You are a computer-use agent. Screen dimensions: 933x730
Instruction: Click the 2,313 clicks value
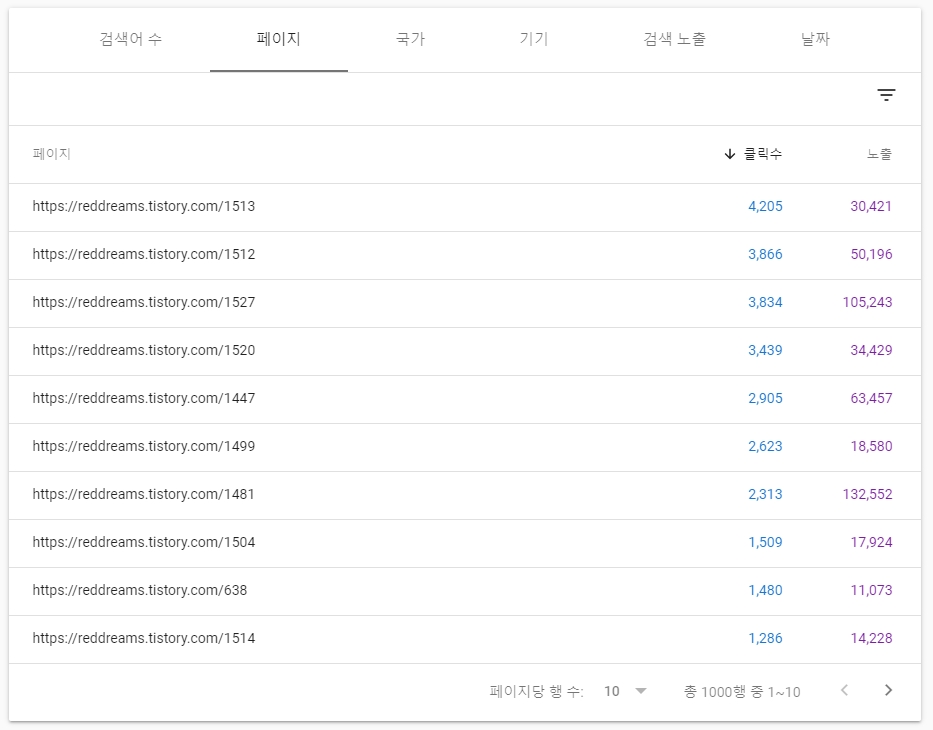pos(765,494)
